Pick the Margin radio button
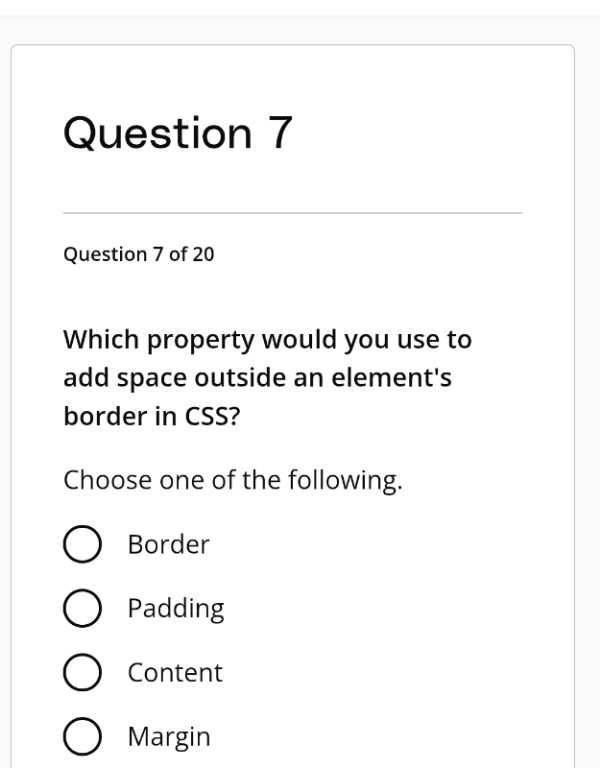This screenshot has height=768, width=600. click(x=83, y=737)
